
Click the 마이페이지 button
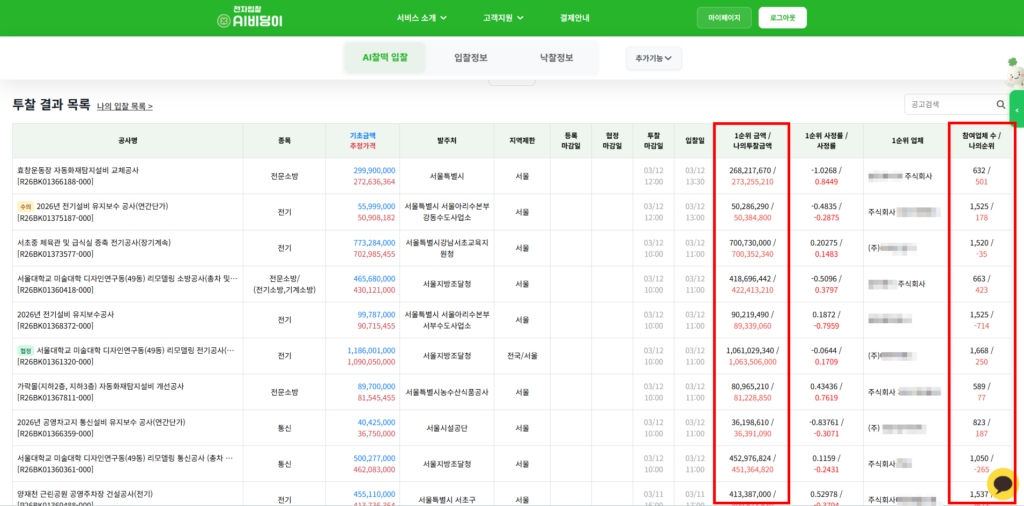[x=724, y=18]
